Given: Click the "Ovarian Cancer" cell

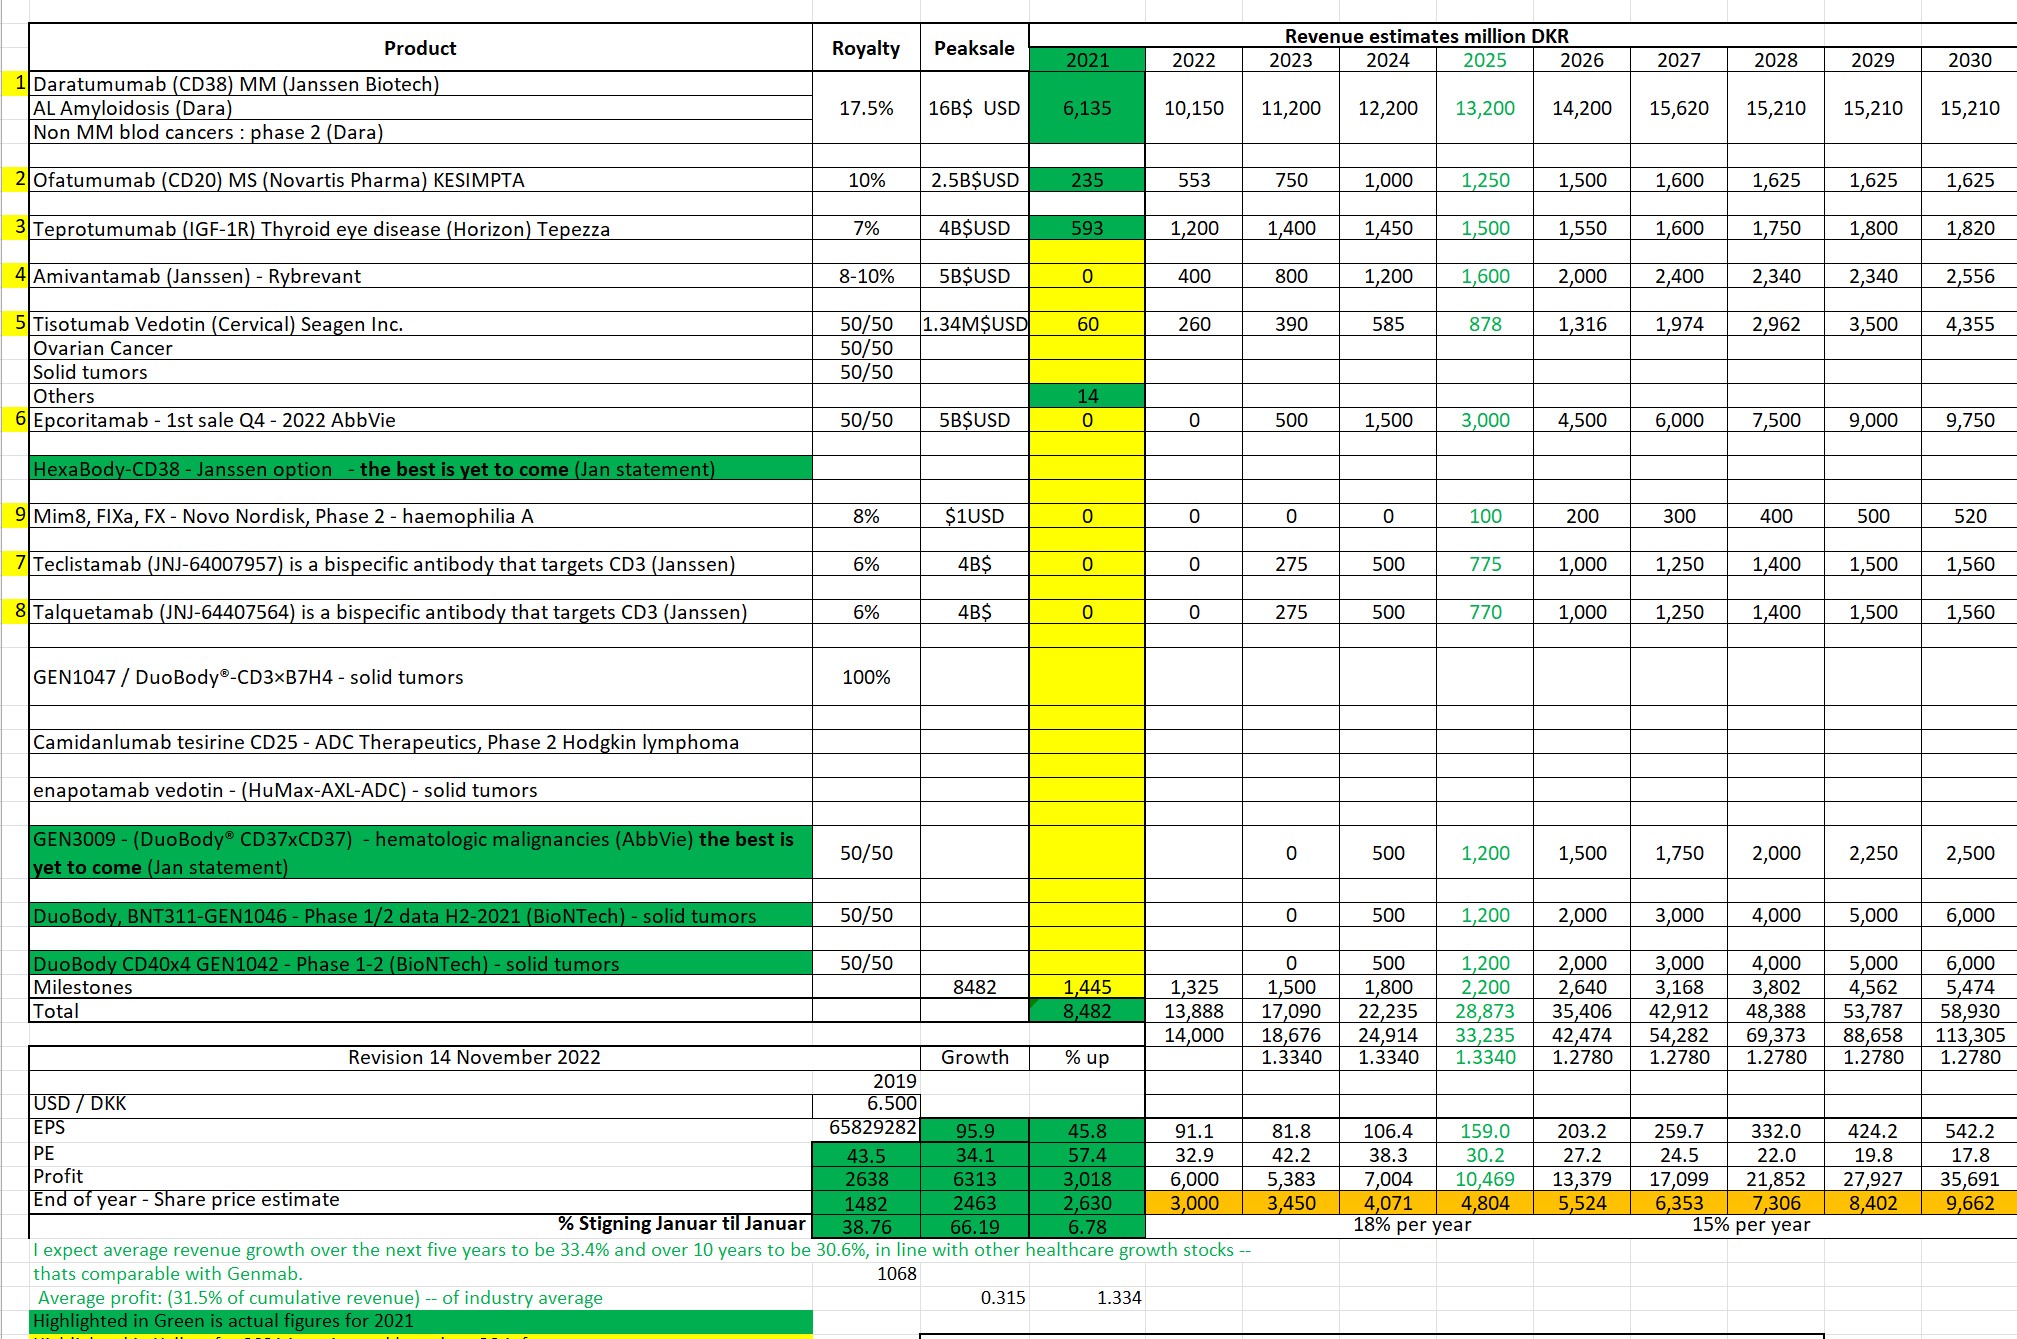Looking at the screenshot, I should (420, 348).
